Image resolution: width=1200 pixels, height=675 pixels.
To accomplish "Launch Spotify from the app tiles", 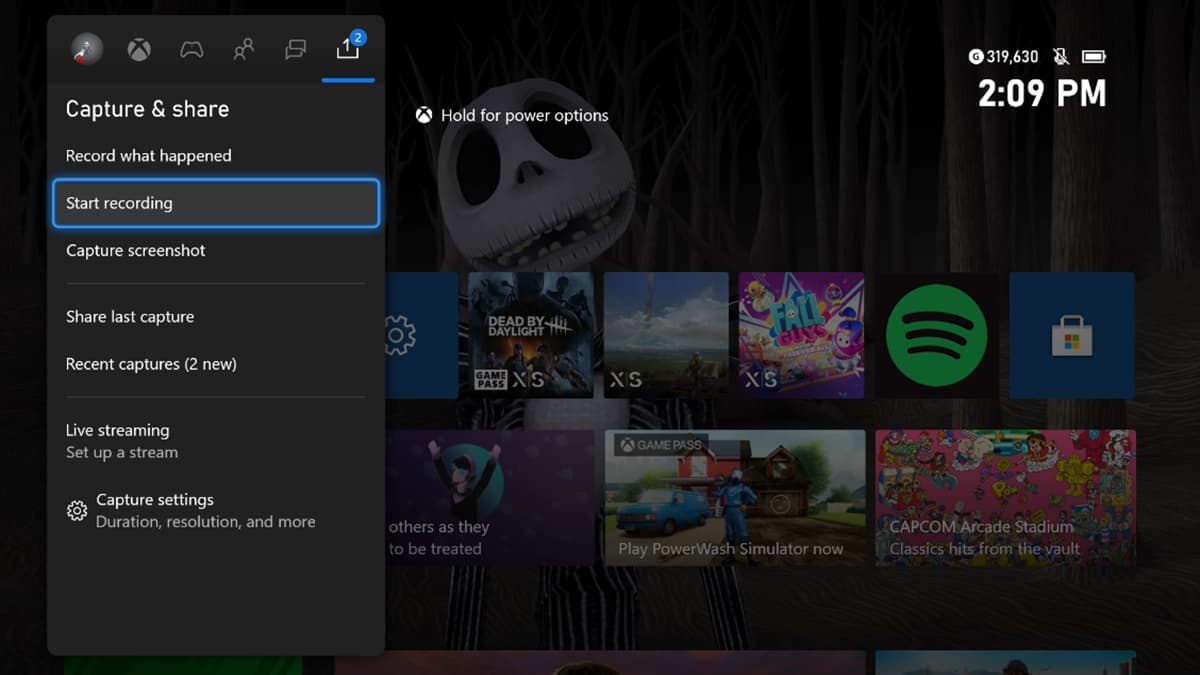I will coord(936,335).
